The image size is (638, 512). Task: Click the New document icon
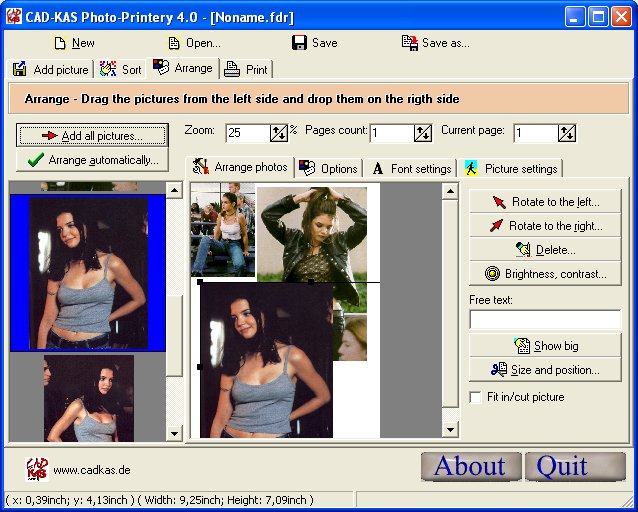59,43
